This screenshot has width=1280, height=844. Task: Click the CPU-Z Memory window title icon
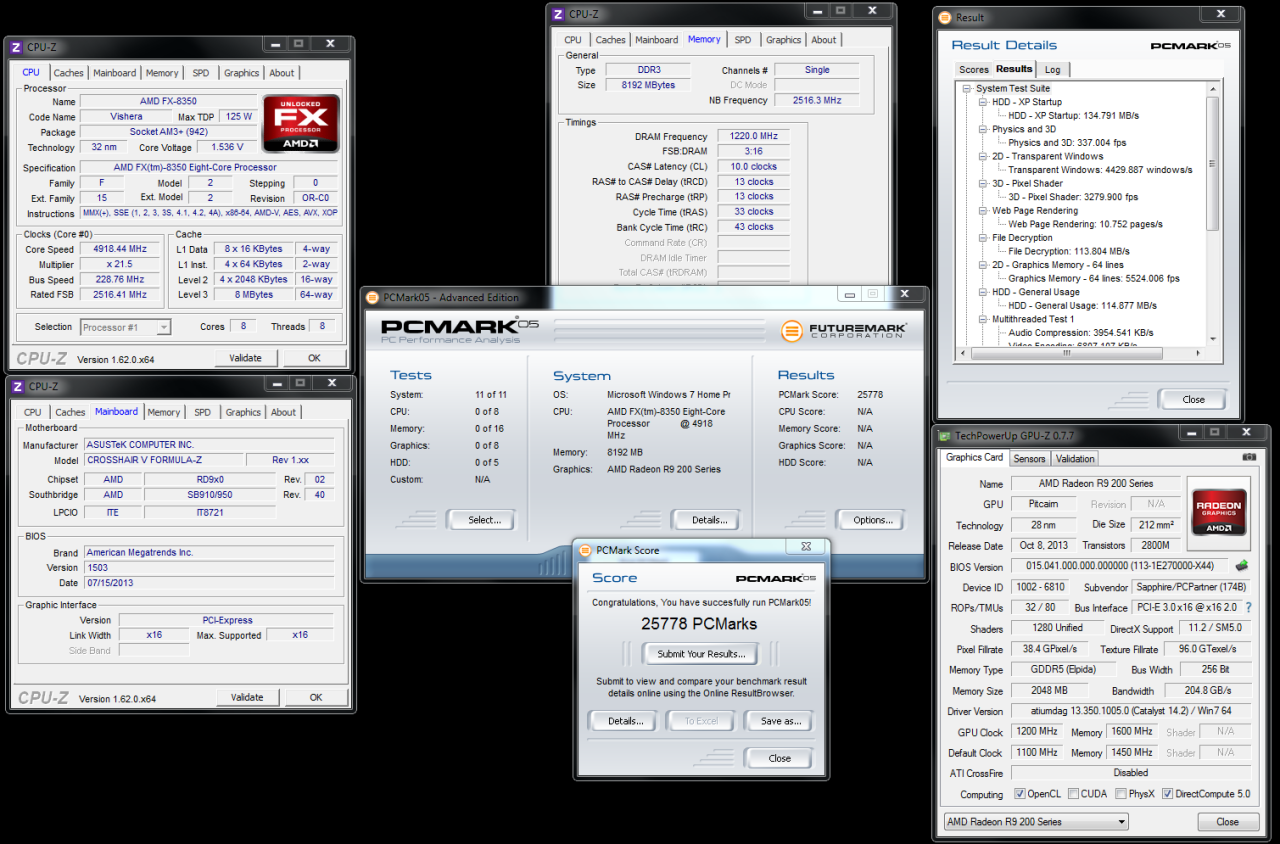[558, 13]
